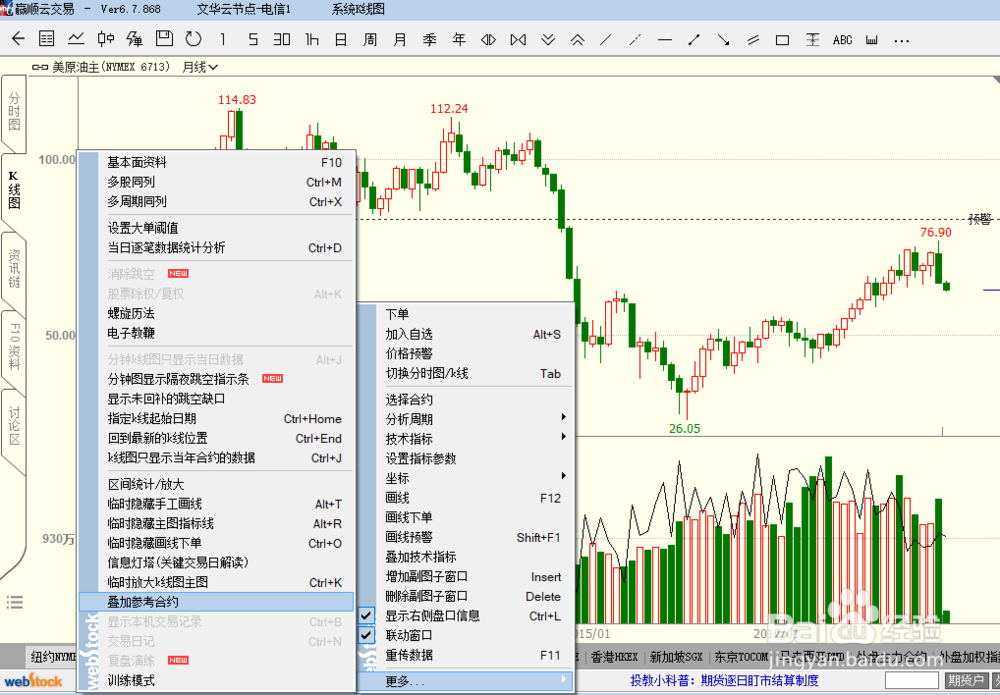This screenshot has width=1000, height=695.
Task: Choose 叠加参考合约 highlighted menu entry
Action: click(x=216, y=602)
